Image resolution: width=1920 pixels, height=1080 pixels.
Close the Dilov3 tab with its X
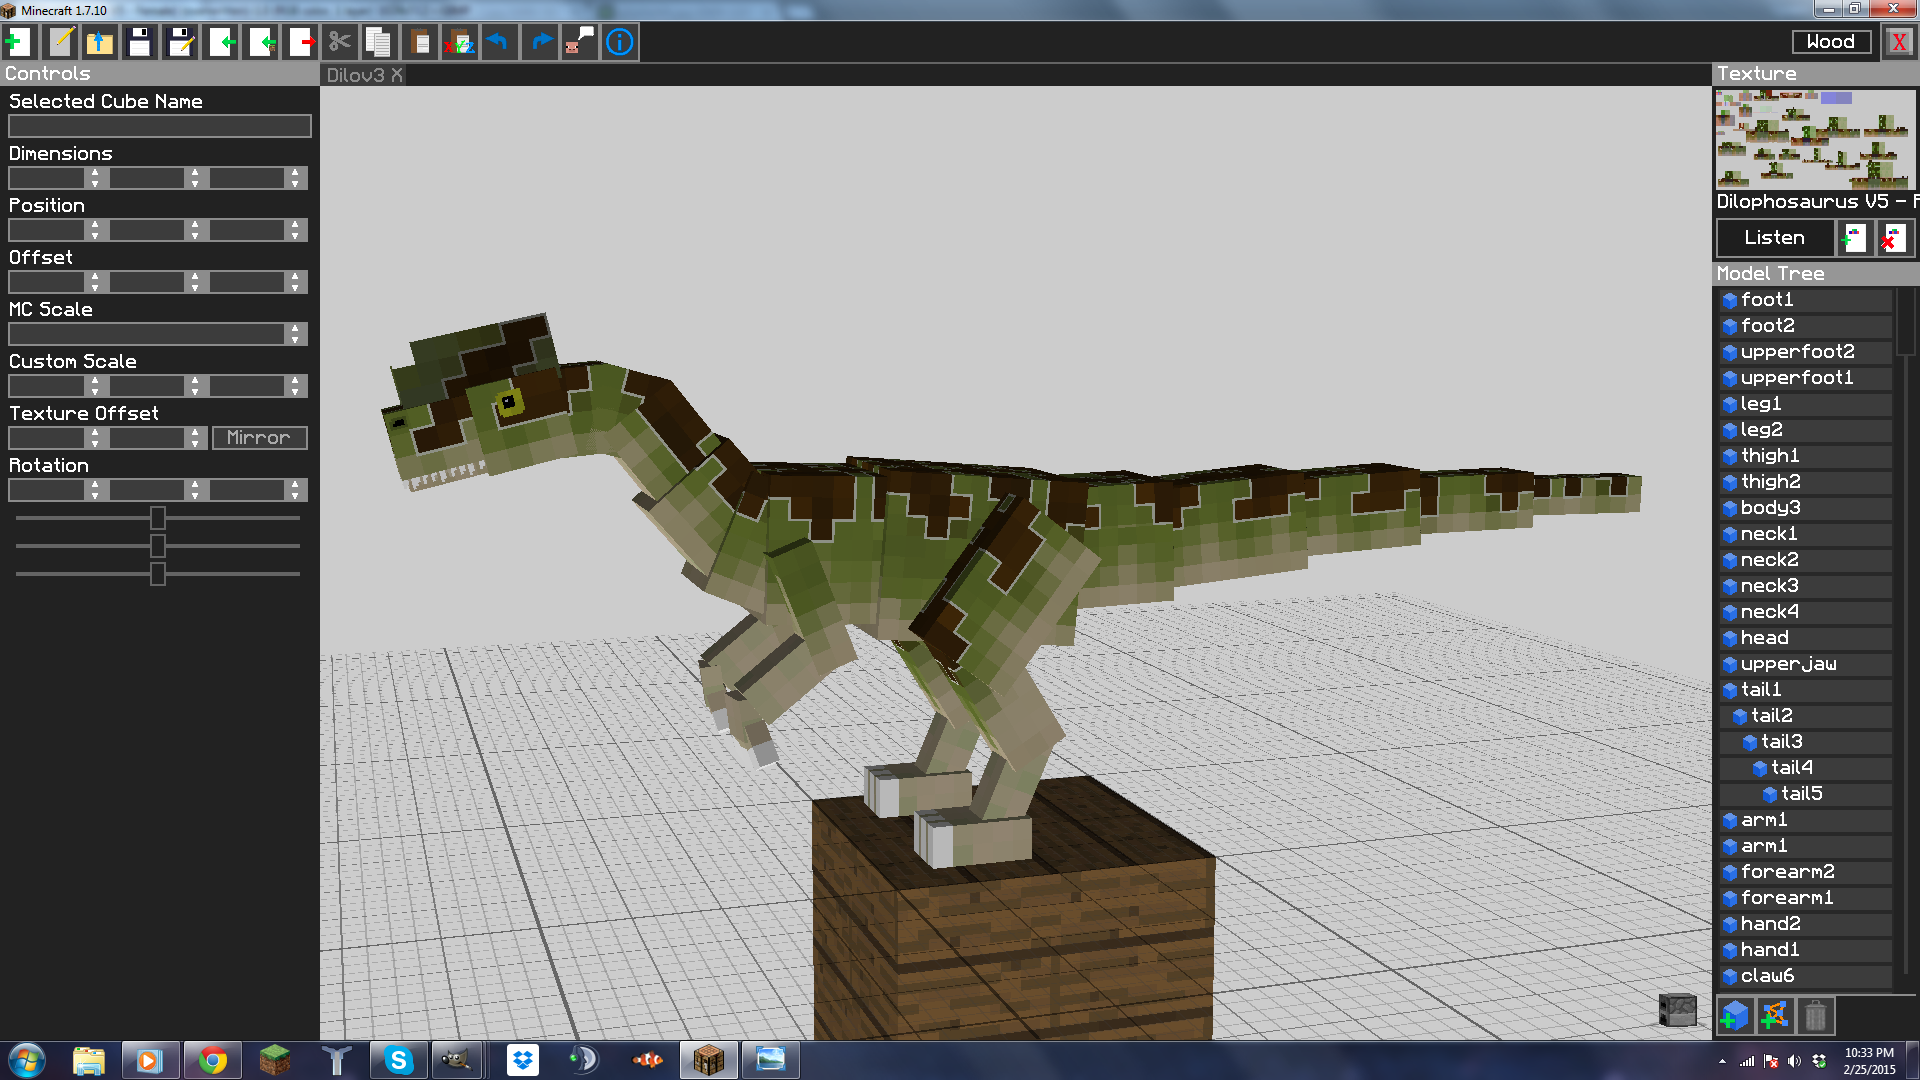pyautogui.click(x=397, y=75)
